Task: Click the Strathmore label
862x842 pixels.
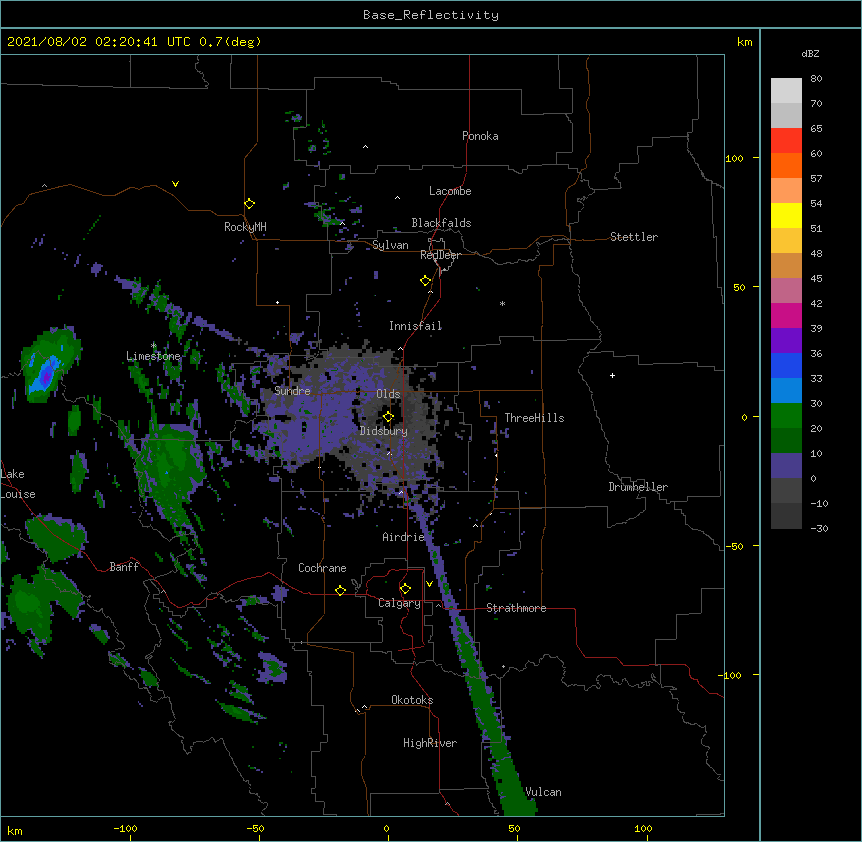Action: (516, 608)
